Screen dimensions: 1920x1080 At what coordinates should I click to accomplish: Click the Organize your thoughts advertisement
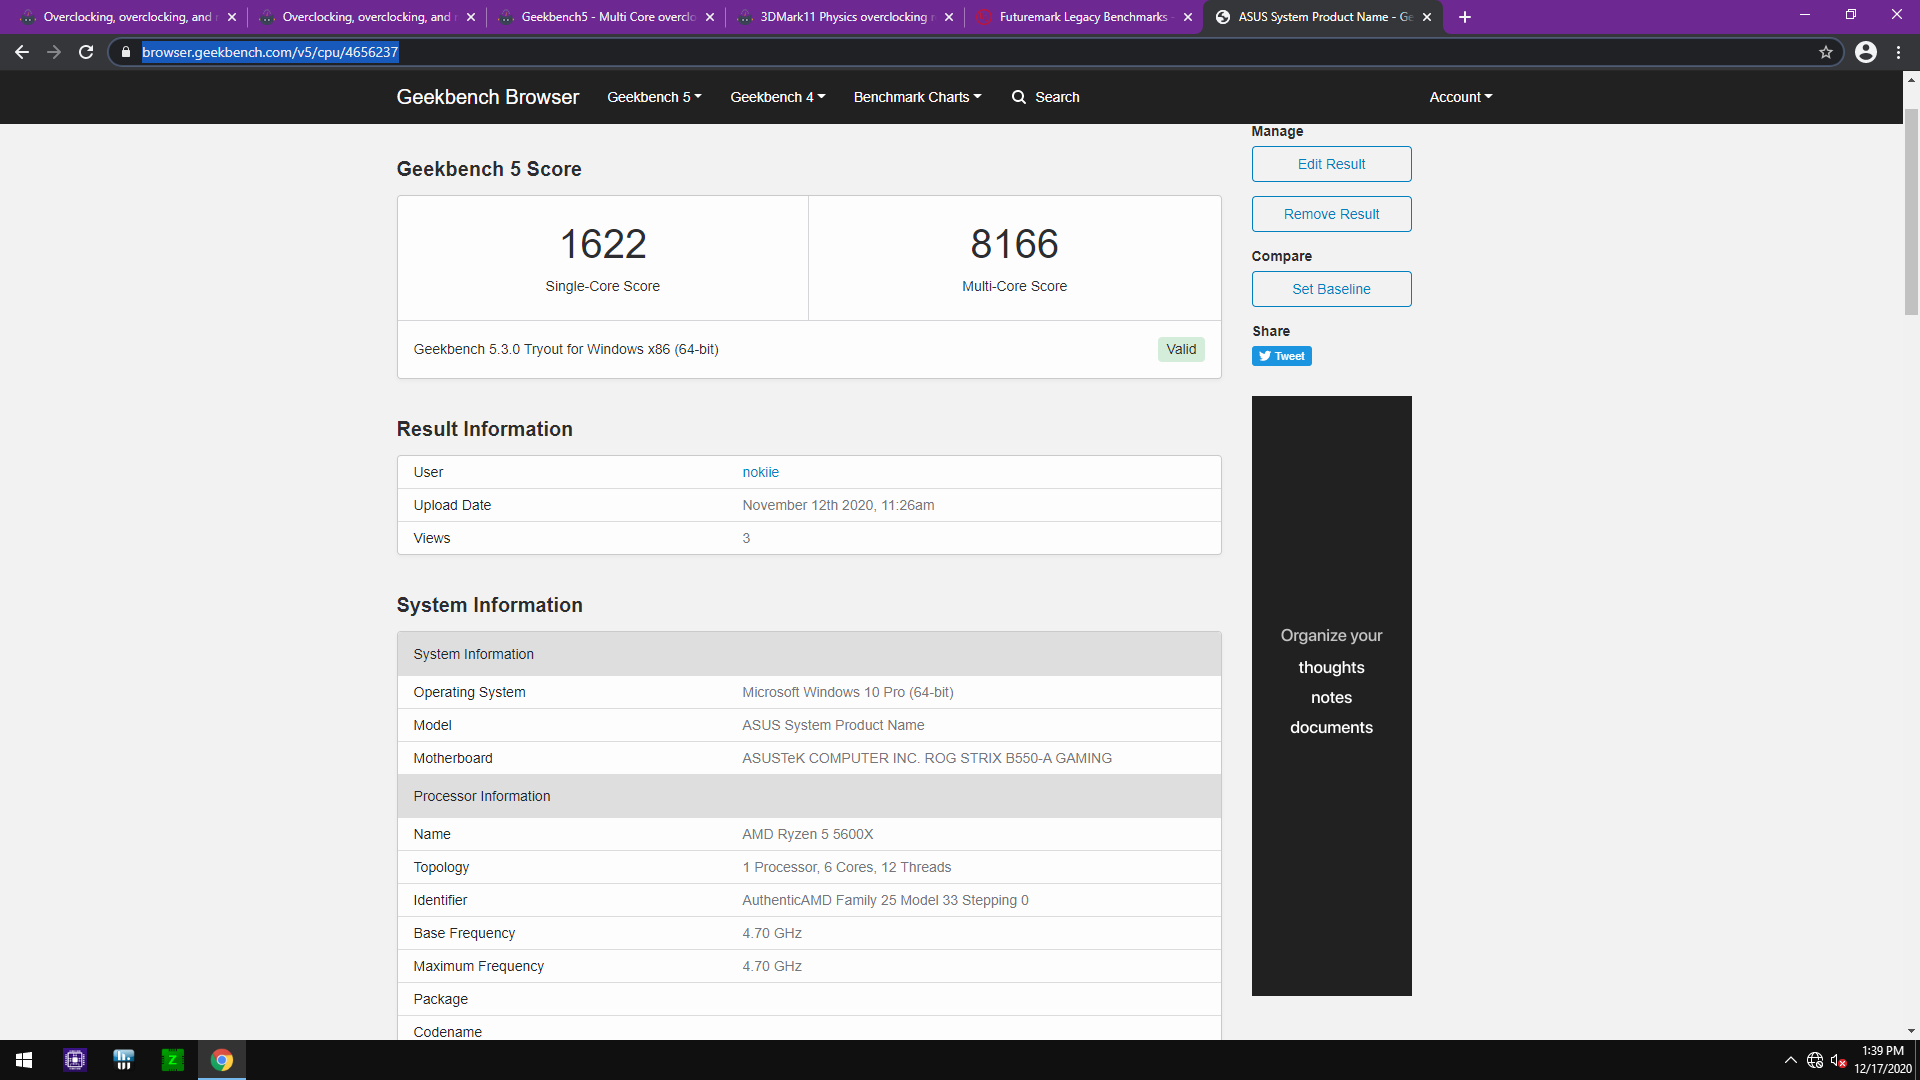tap(1331, 696)
